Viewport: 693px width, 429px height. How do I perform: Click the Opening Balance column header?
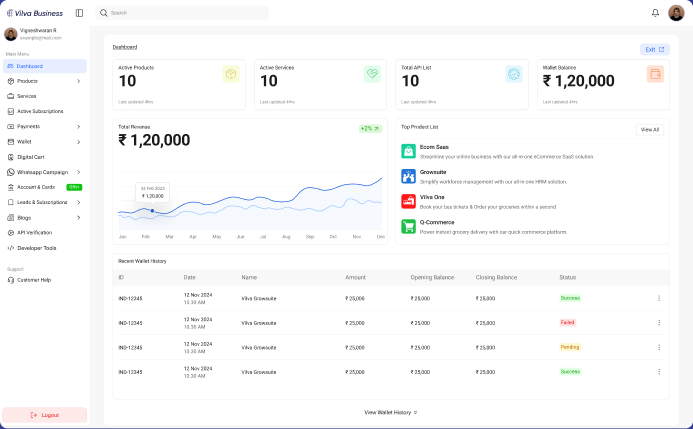click(432, 277)
